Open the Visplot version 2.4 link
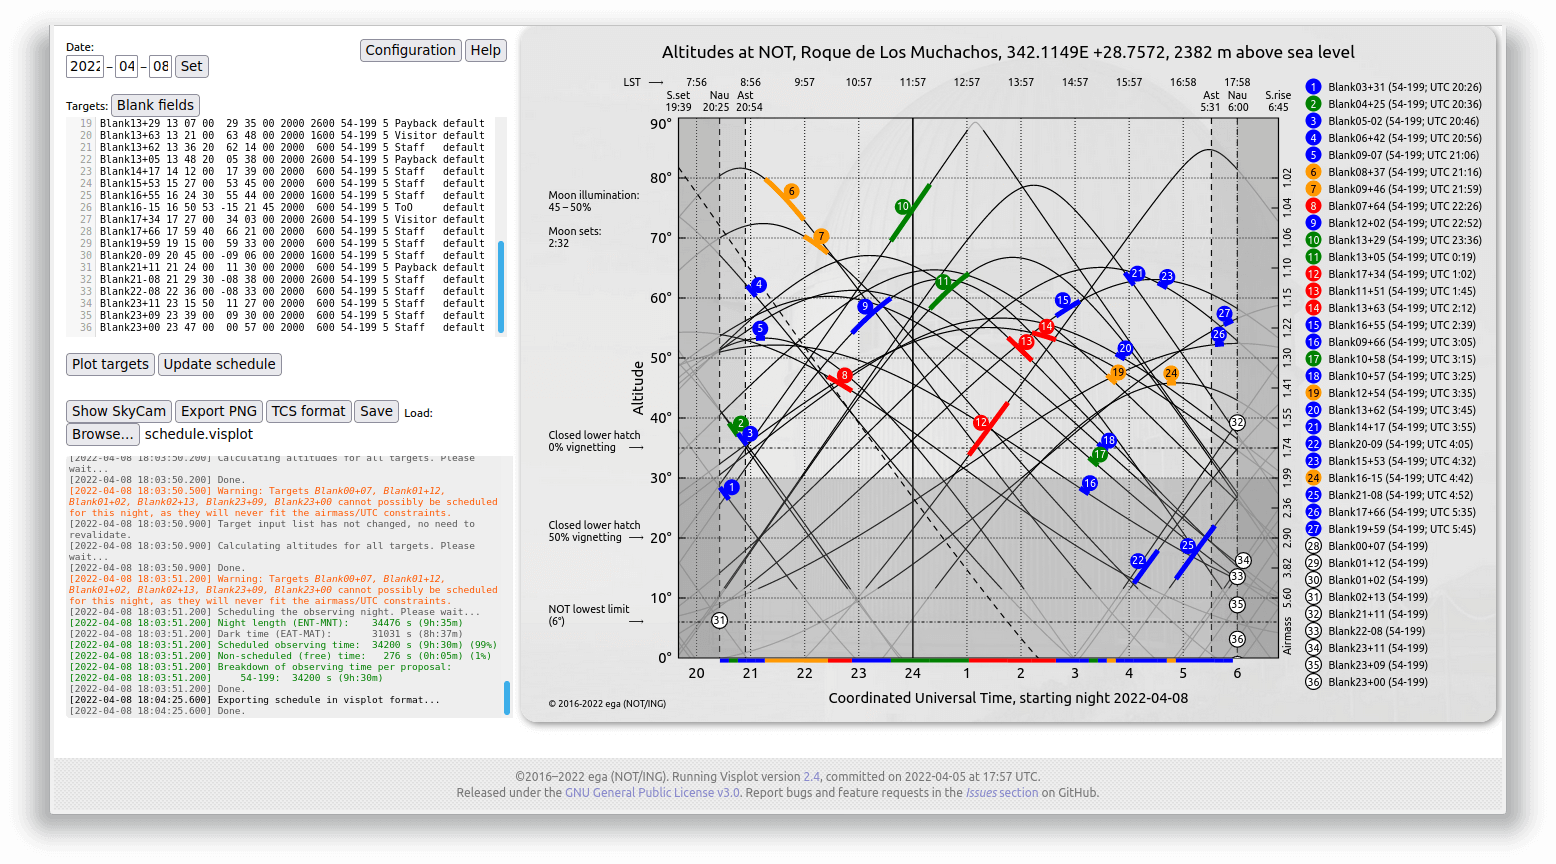Screen dimensions: 1556x864 point(812,776)
